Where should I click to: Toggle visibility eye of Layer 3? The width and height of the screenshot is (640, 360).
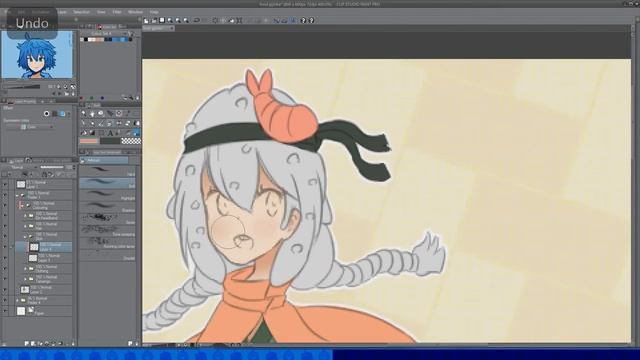coord(5,258)
